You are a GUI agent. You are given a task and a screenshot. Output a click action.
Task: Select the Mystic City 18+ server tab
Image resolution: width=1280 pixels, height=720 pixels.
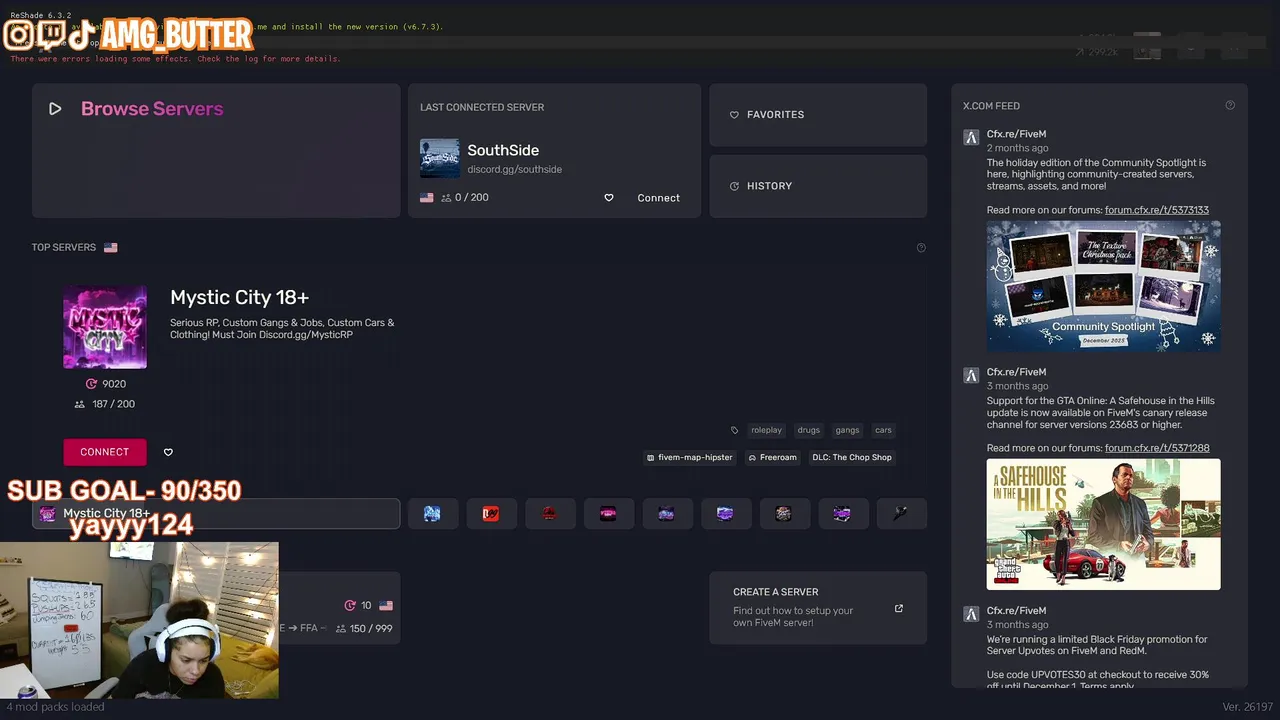click(x=216, y=514)
